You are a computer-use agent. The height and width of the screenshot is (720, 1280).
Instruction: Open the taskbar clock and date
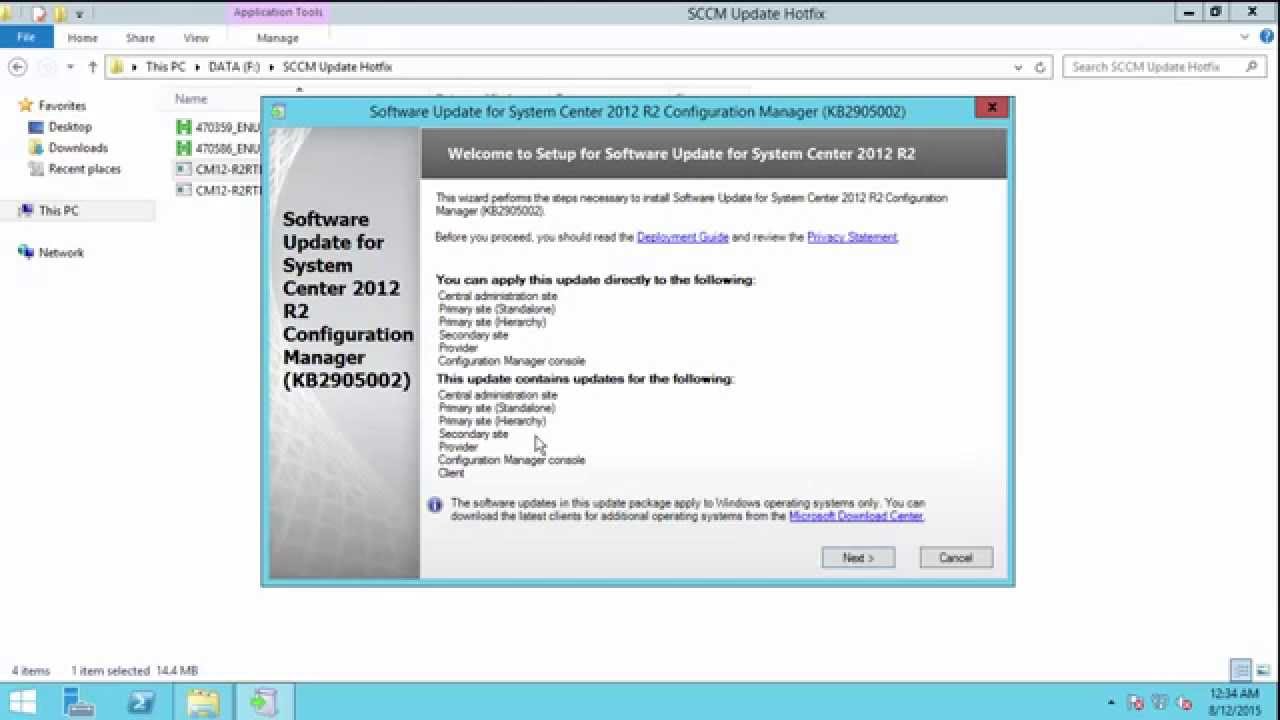[1234, 702]
